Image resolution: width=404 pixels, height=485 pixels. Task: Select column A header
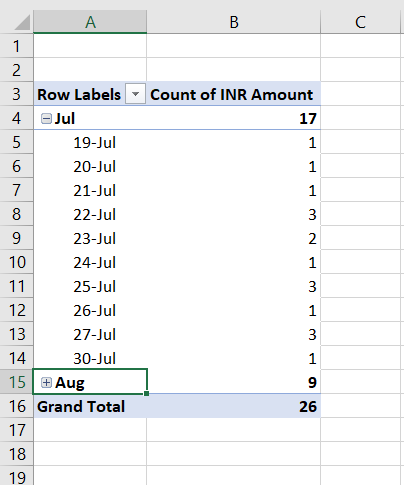coord(90,22)
